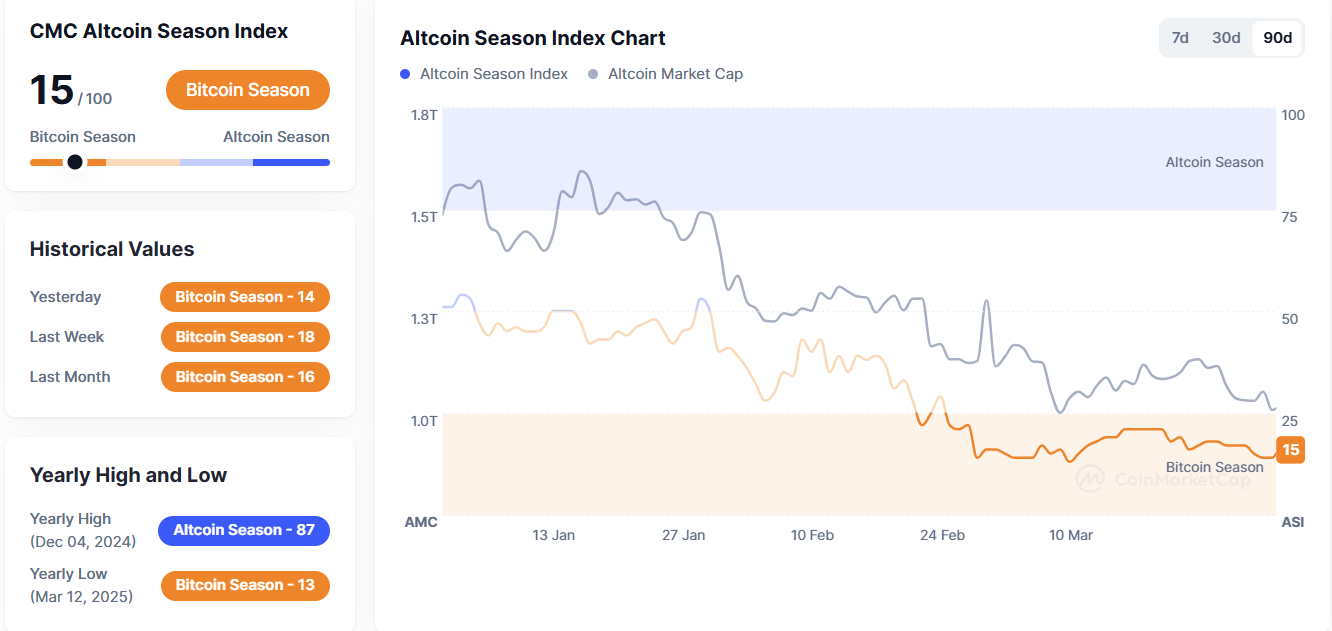Select the 90d chart range
This screenshot has width=1332, height=631.
click(1277, 38)
